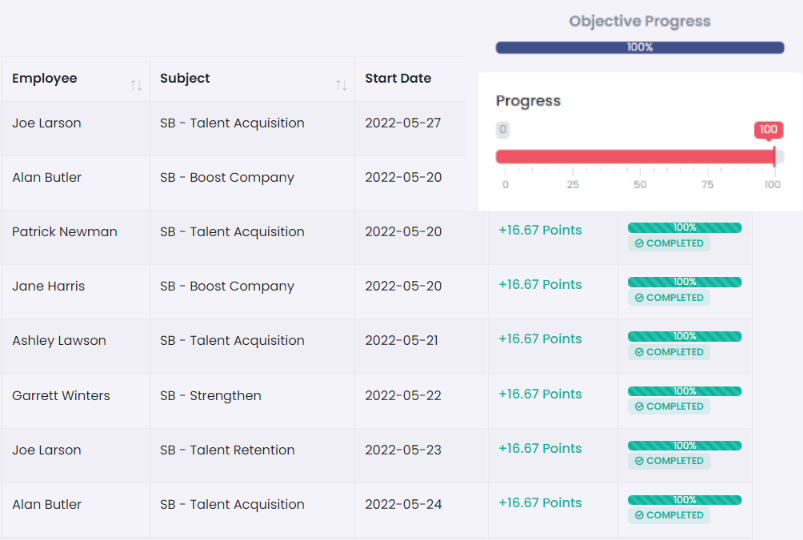Click the check icon in Garrett Winters' Completed badge
Viewport: 803px width, 540px height.
[639, 407]
